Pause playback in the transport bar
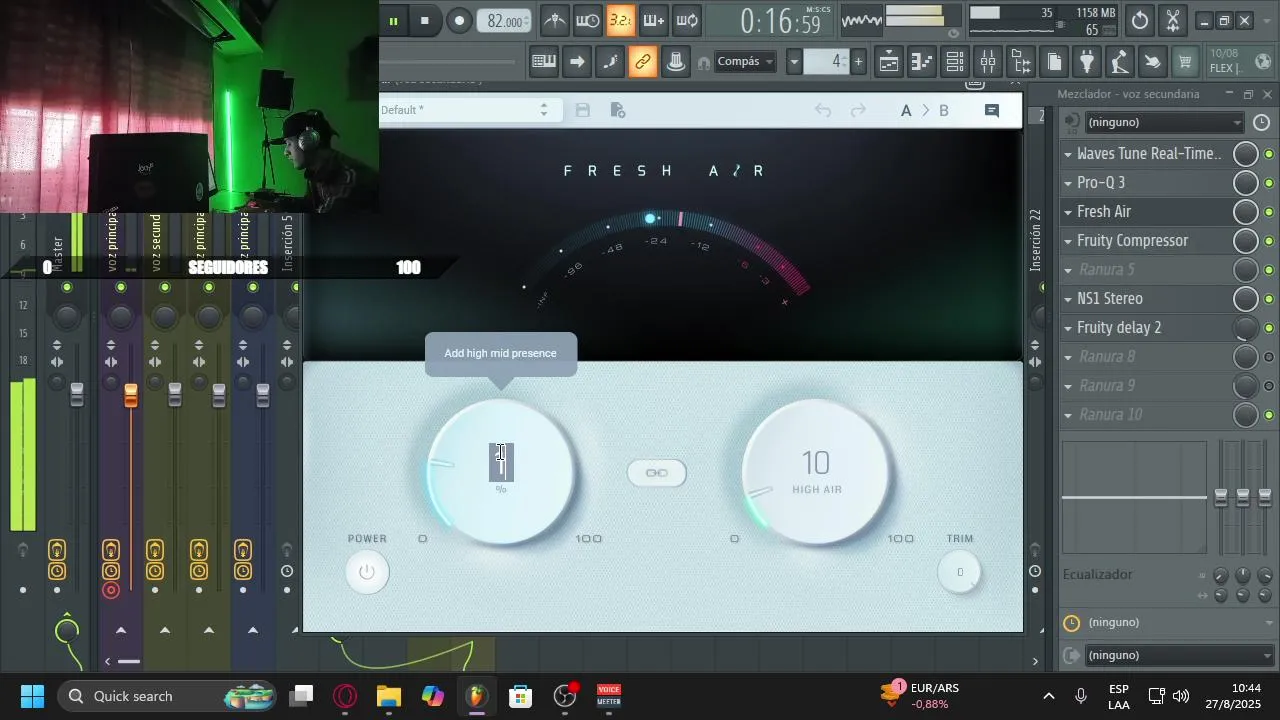The image size is (1280, 720). [393, 21]
